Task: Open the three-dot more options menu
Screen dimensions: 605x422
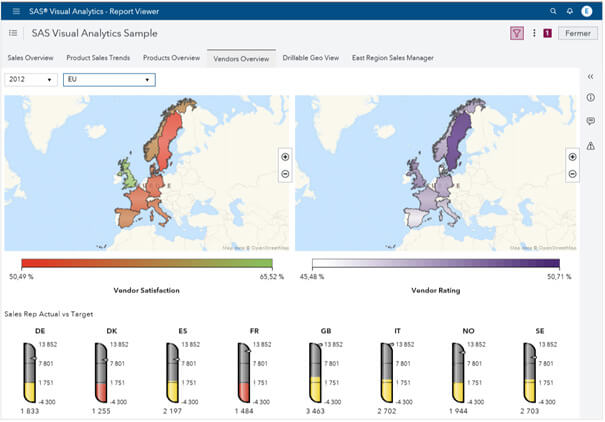Action: pyautogui.click(x=534, y=33)
